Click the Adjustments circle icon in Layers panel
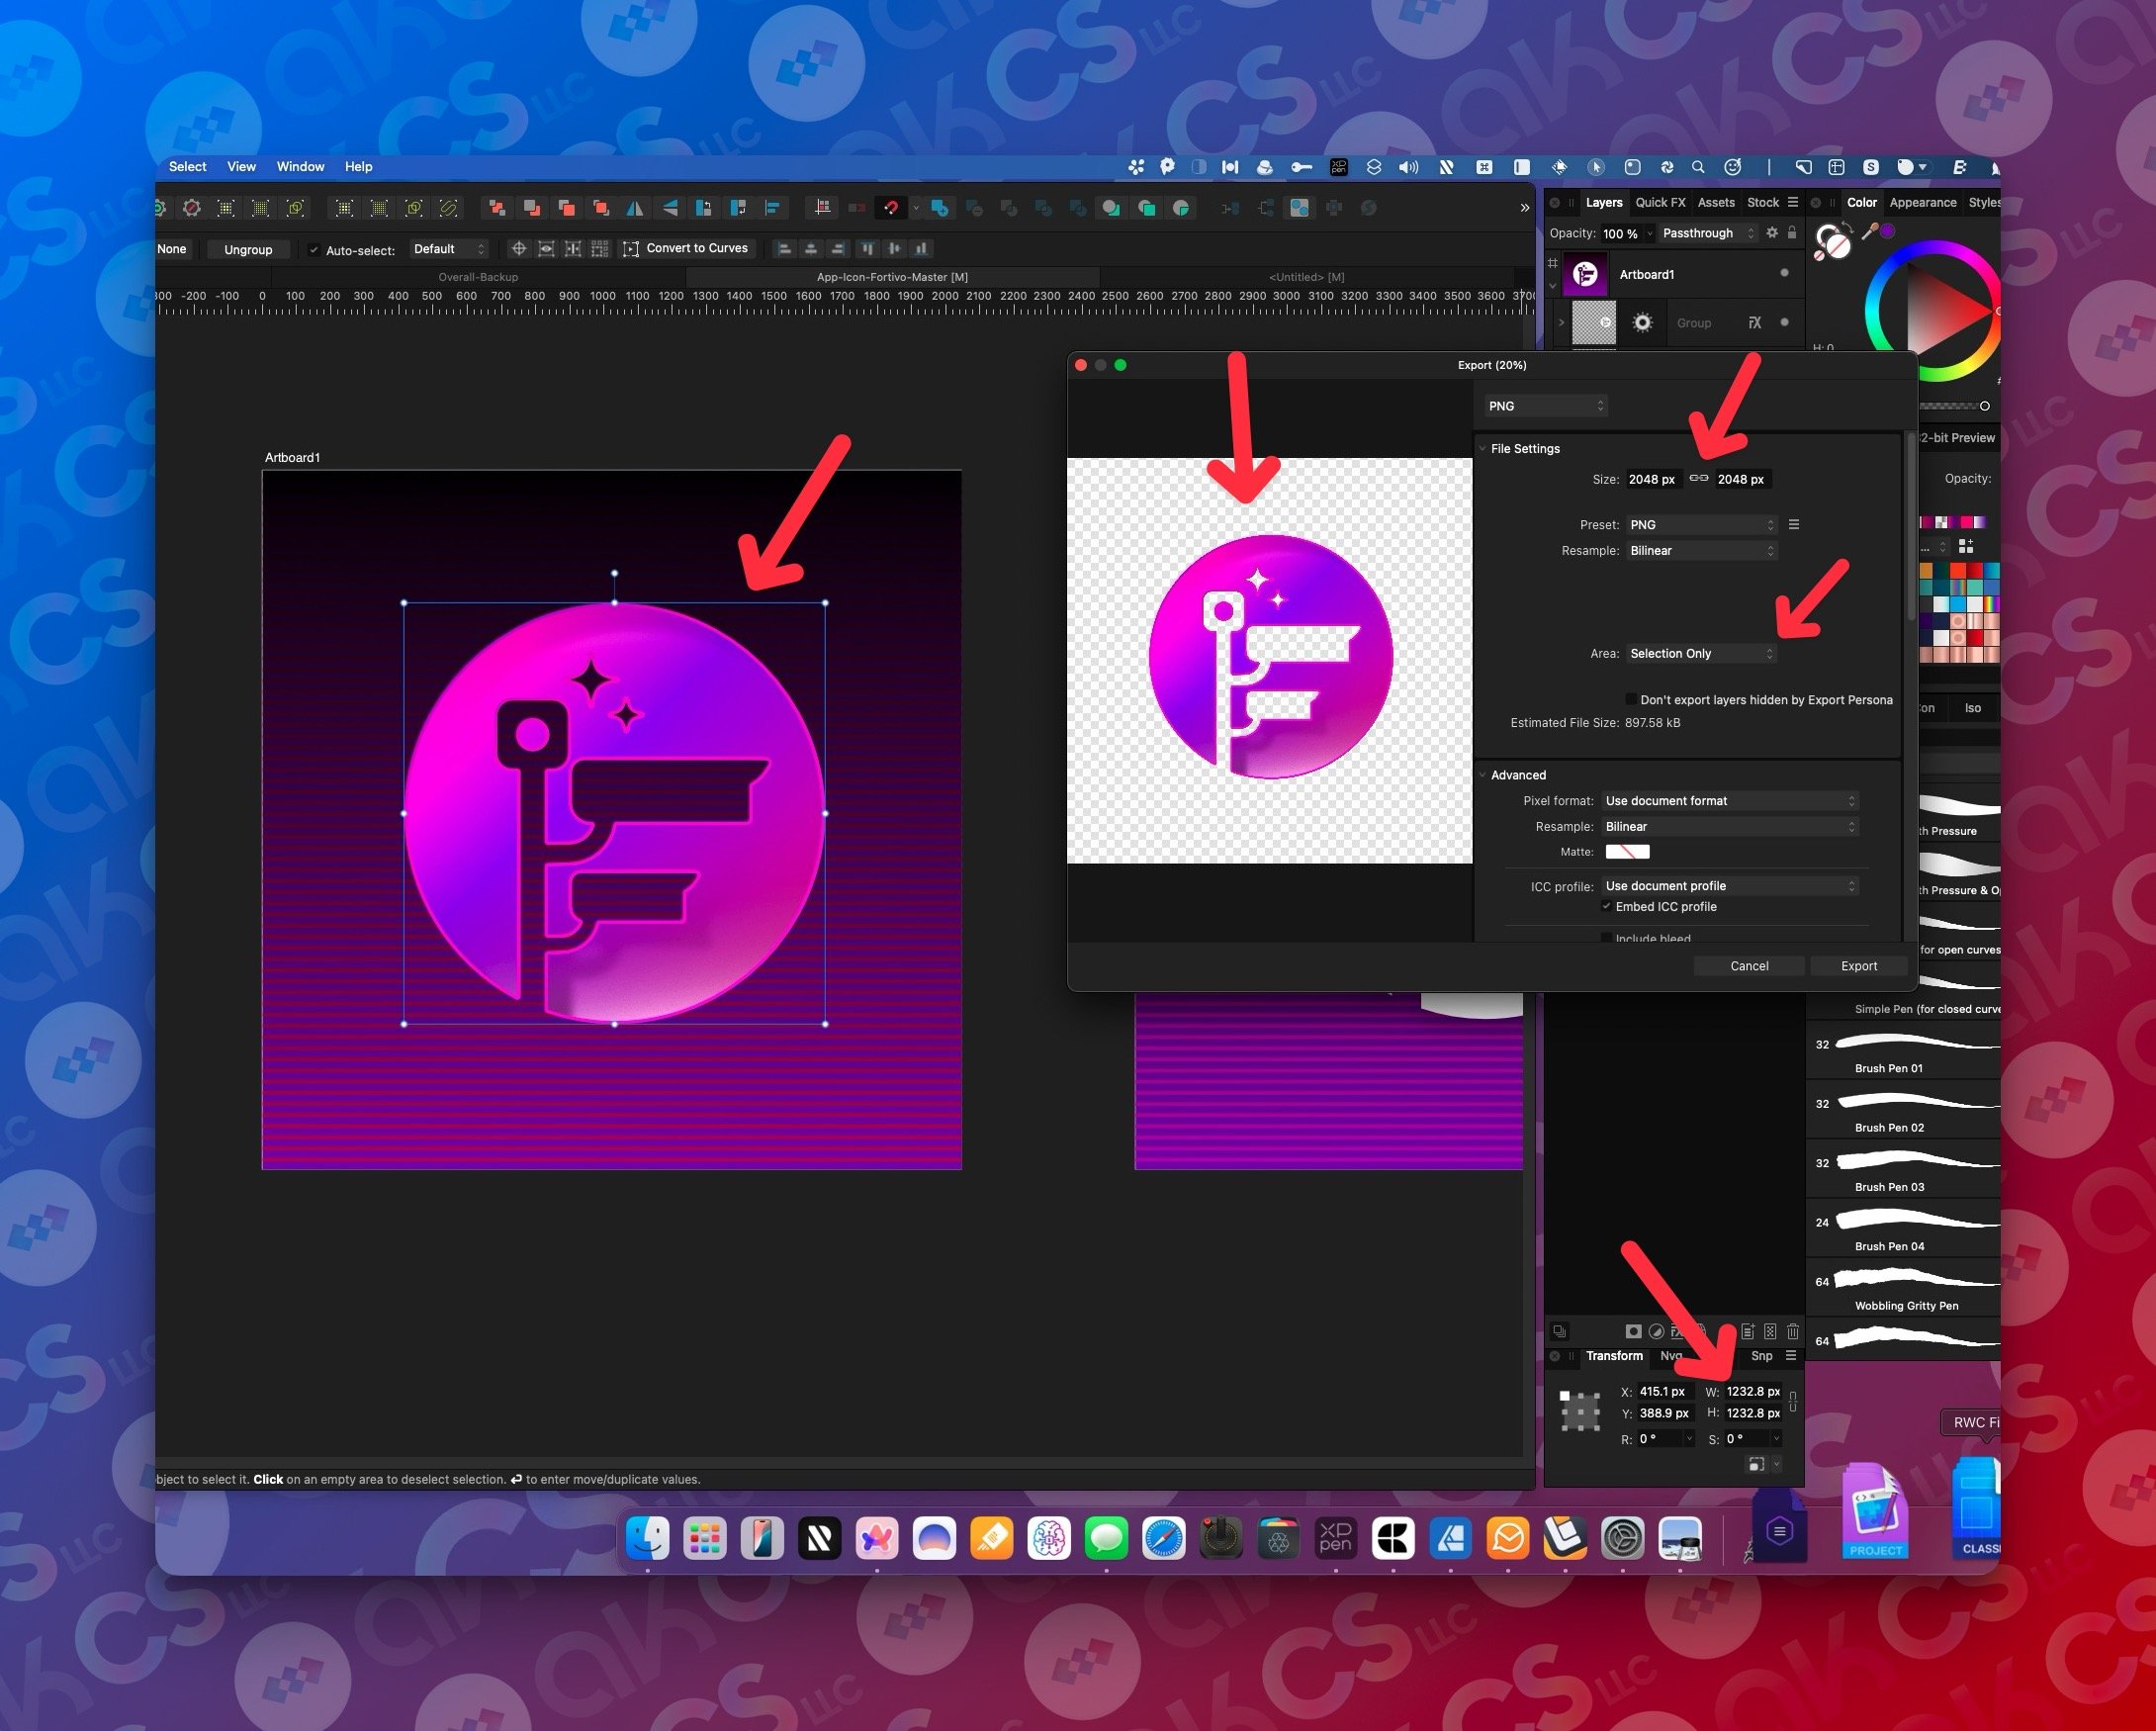Viewport: 2156px width, 1731px height. coord(1656,1331)
